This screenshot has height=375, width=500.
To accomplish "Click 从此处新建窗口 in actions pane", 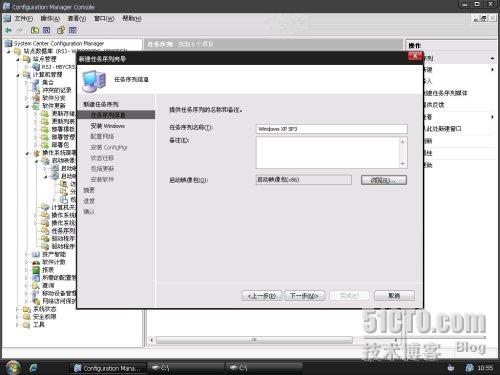I will click(442, 129).
